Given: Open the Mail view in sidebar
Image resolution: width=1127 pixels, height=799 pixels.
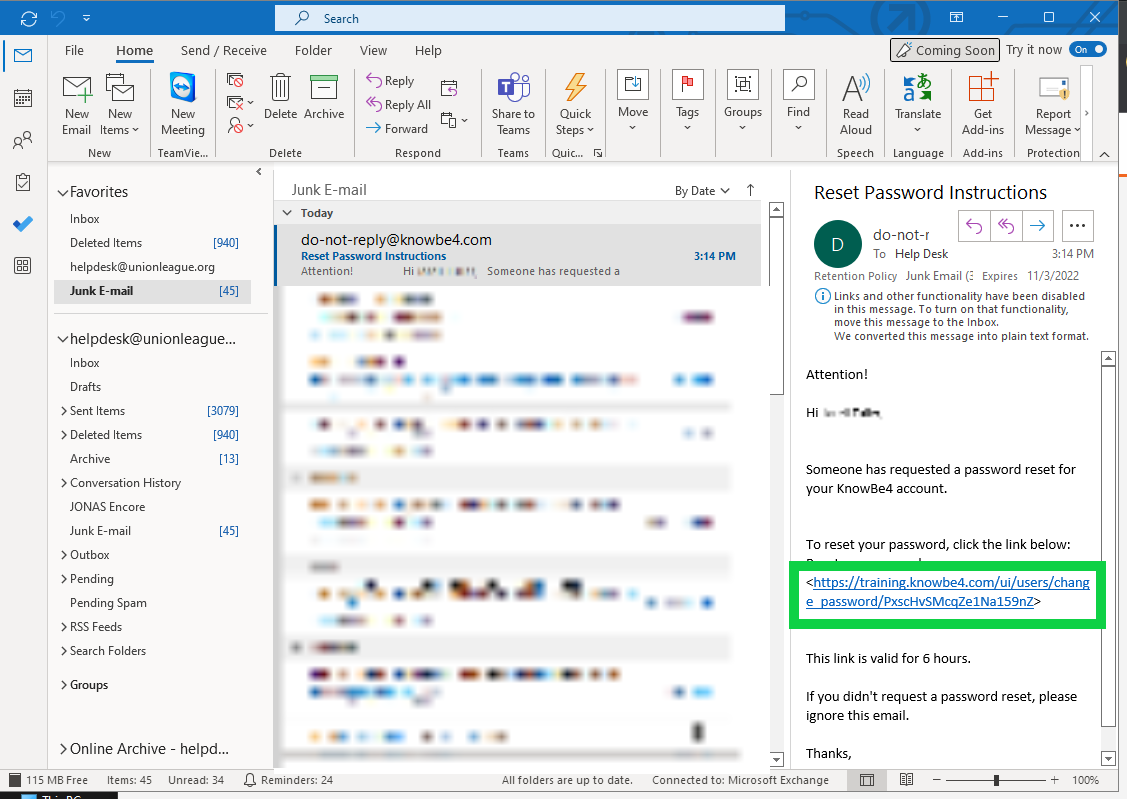Looking at the screenshot, I should [x=23, y=55].
